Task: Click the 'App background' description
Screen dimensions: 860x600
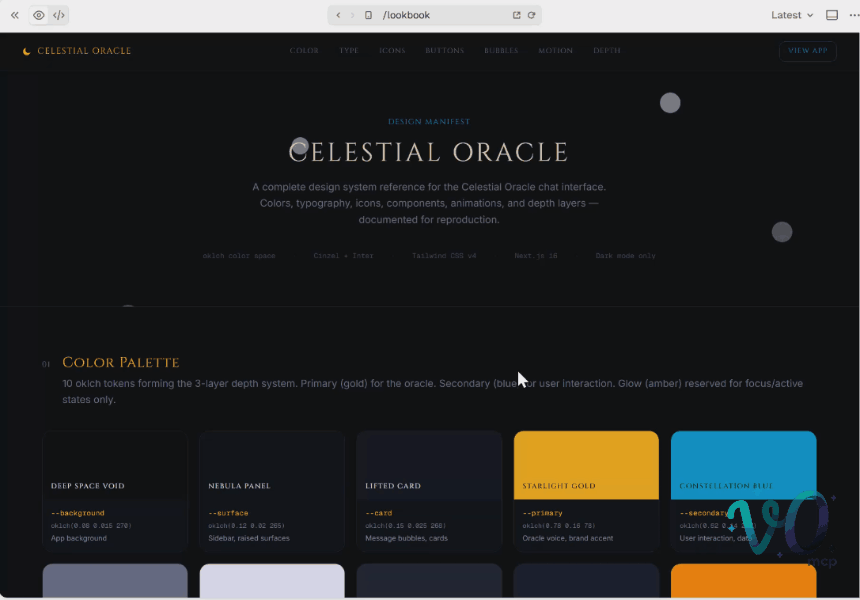Action: [79, 539]
